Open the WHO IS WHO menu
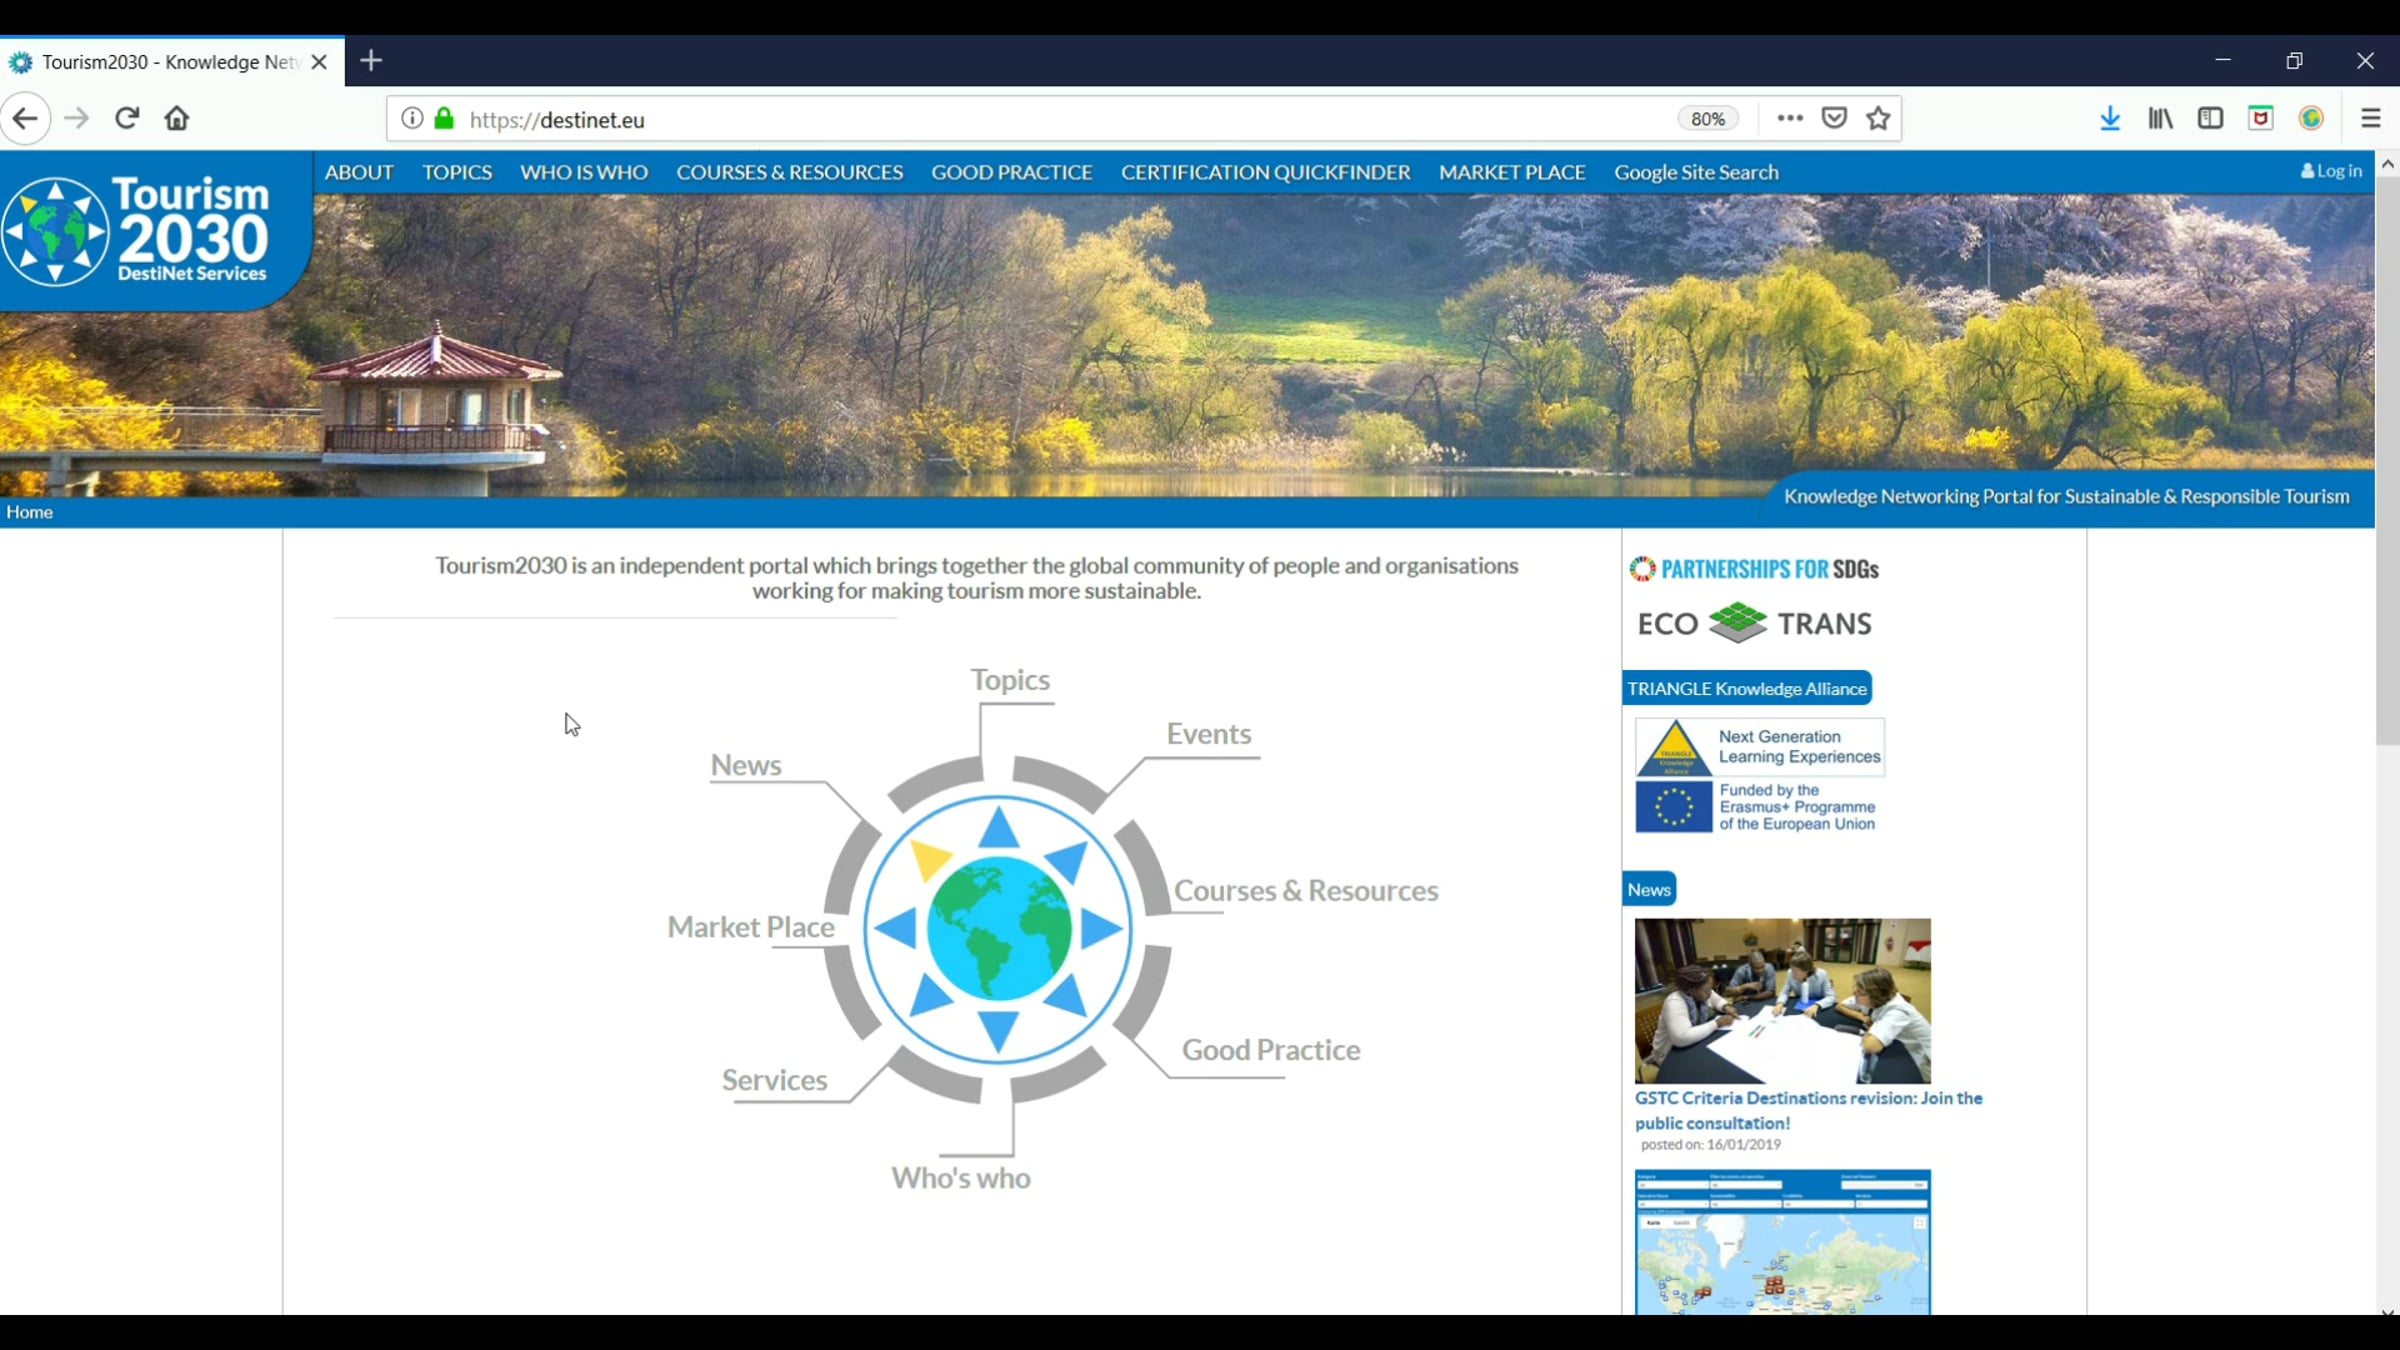 click(x=584, y=172)
